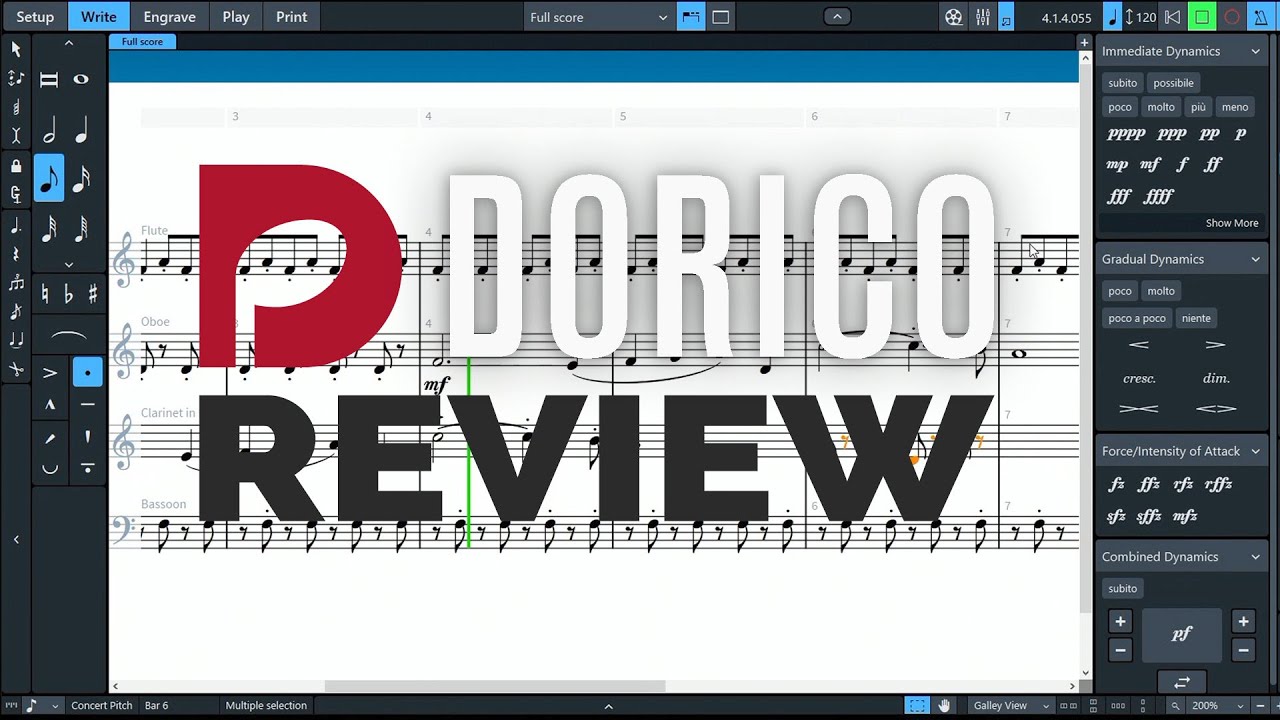This screenshot has width=1280, height=720.
Task: Open the Galley View dropdown
Action: pos(1010,705)
